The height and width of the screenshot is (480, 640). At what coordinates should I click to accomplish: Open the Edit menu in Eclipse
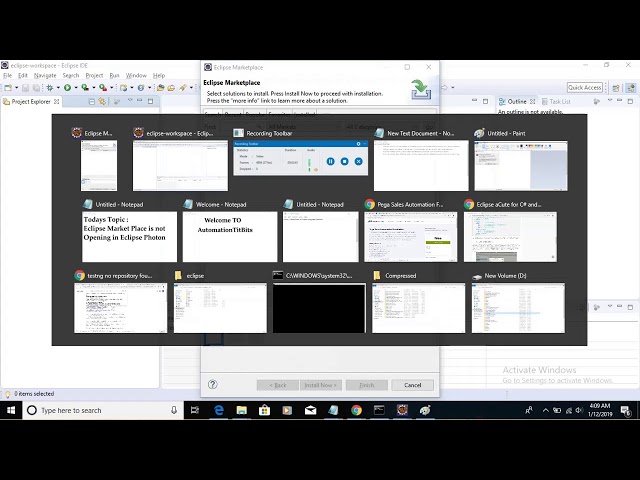23,76
